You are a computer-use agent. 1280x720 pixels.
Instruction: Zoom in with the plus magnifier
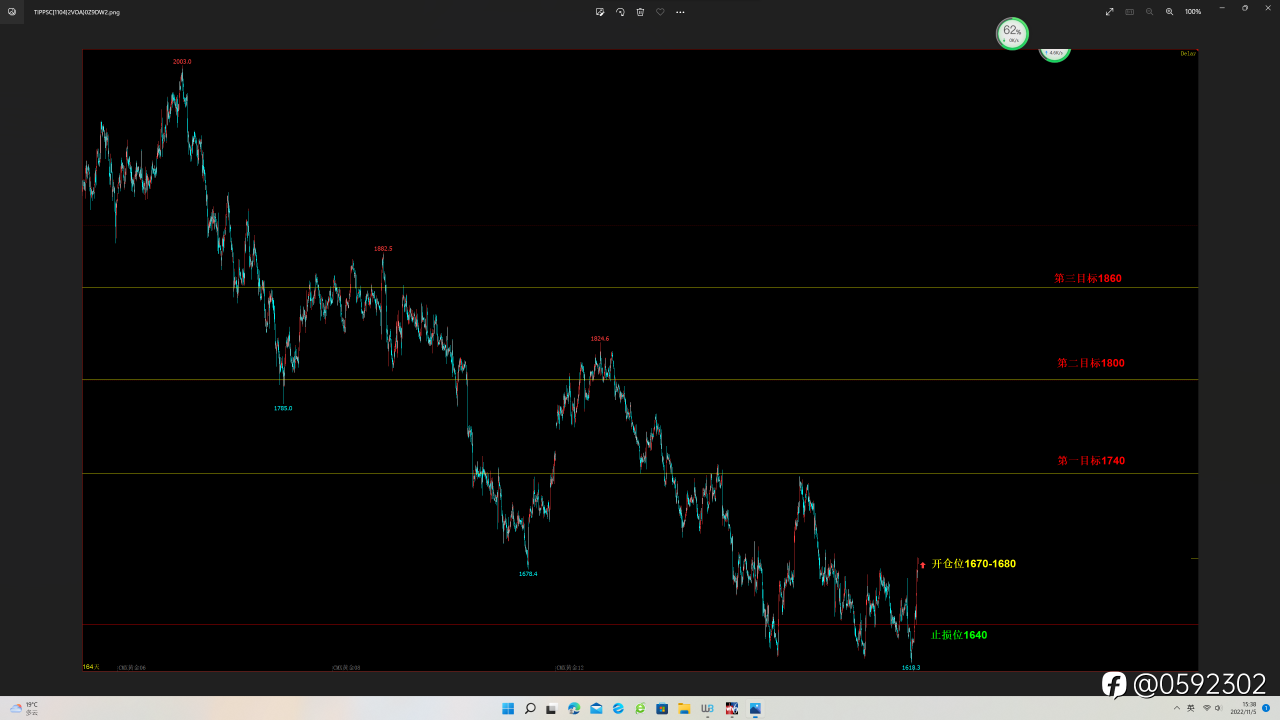1169,12
